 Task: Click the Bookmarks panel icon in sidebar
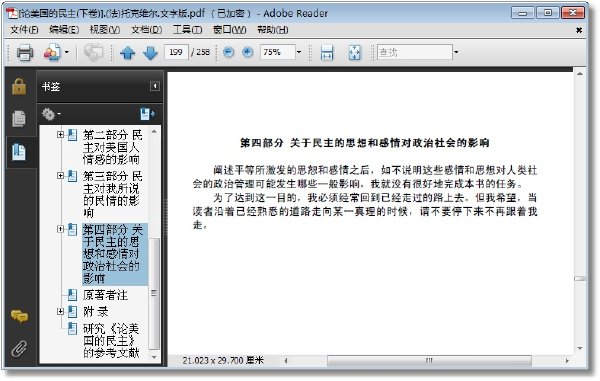[x=19, y=152]
